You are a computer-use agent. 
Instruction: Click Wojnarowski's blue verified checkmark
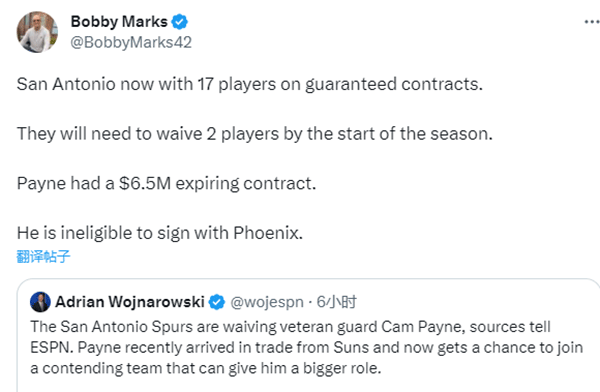pyautogui.click(x=217, y=302)
